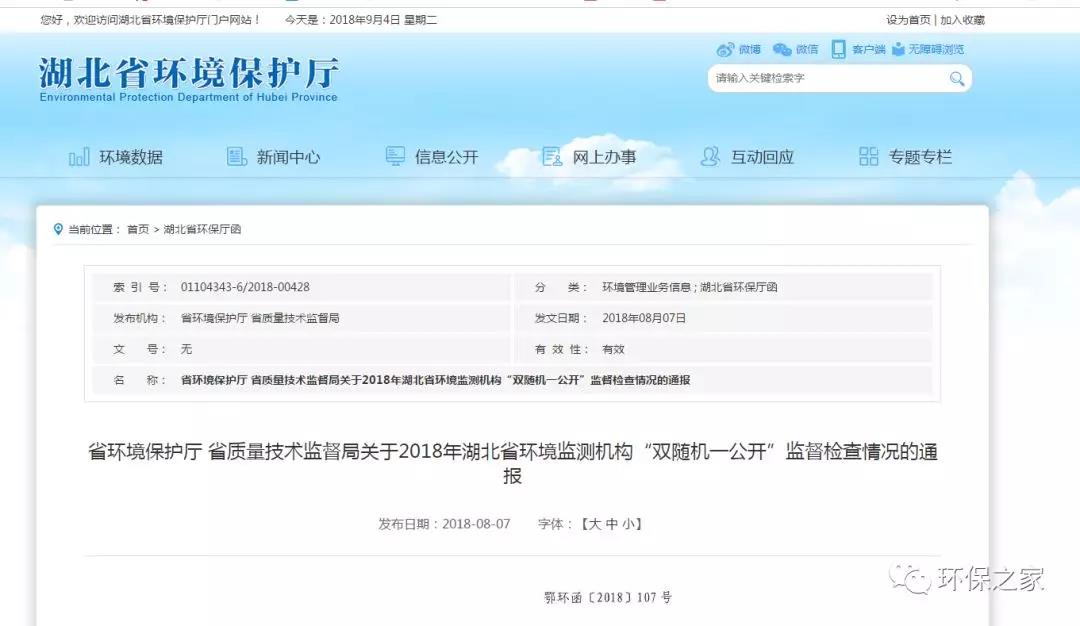1080x626 pixels.
Task: Click the search magnifier icon
Action: point(956,79)
